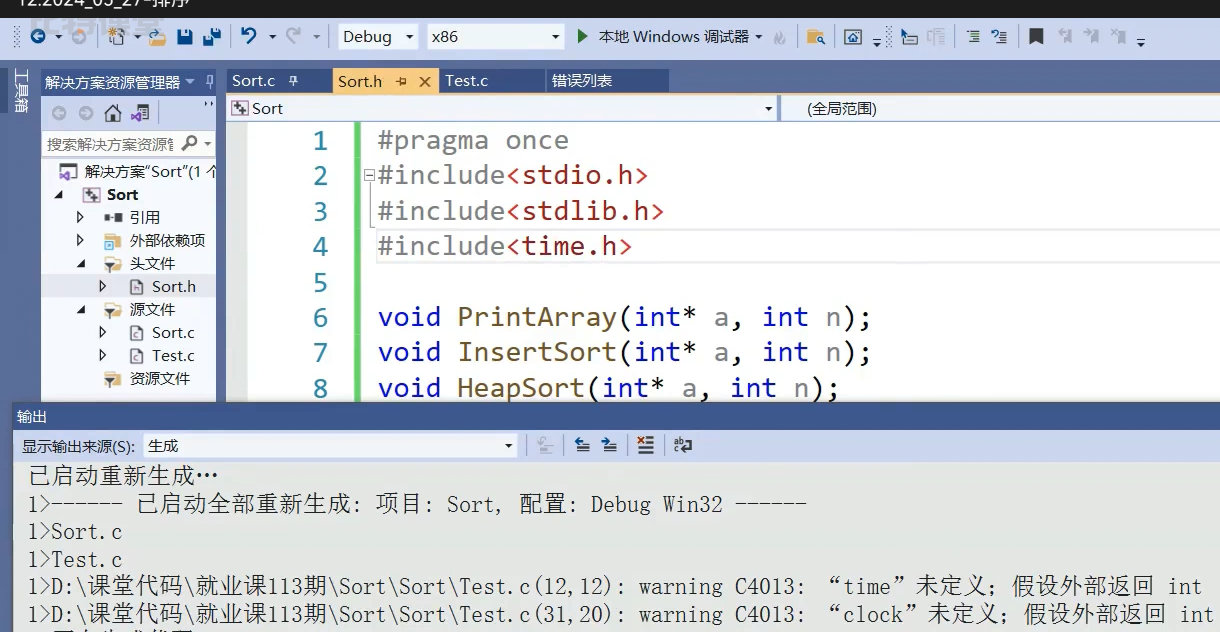Select Sort.h in Solution Explorer
Image resolution: width=1220 pixels, height=632 pixels.
(x=173, y=286)
